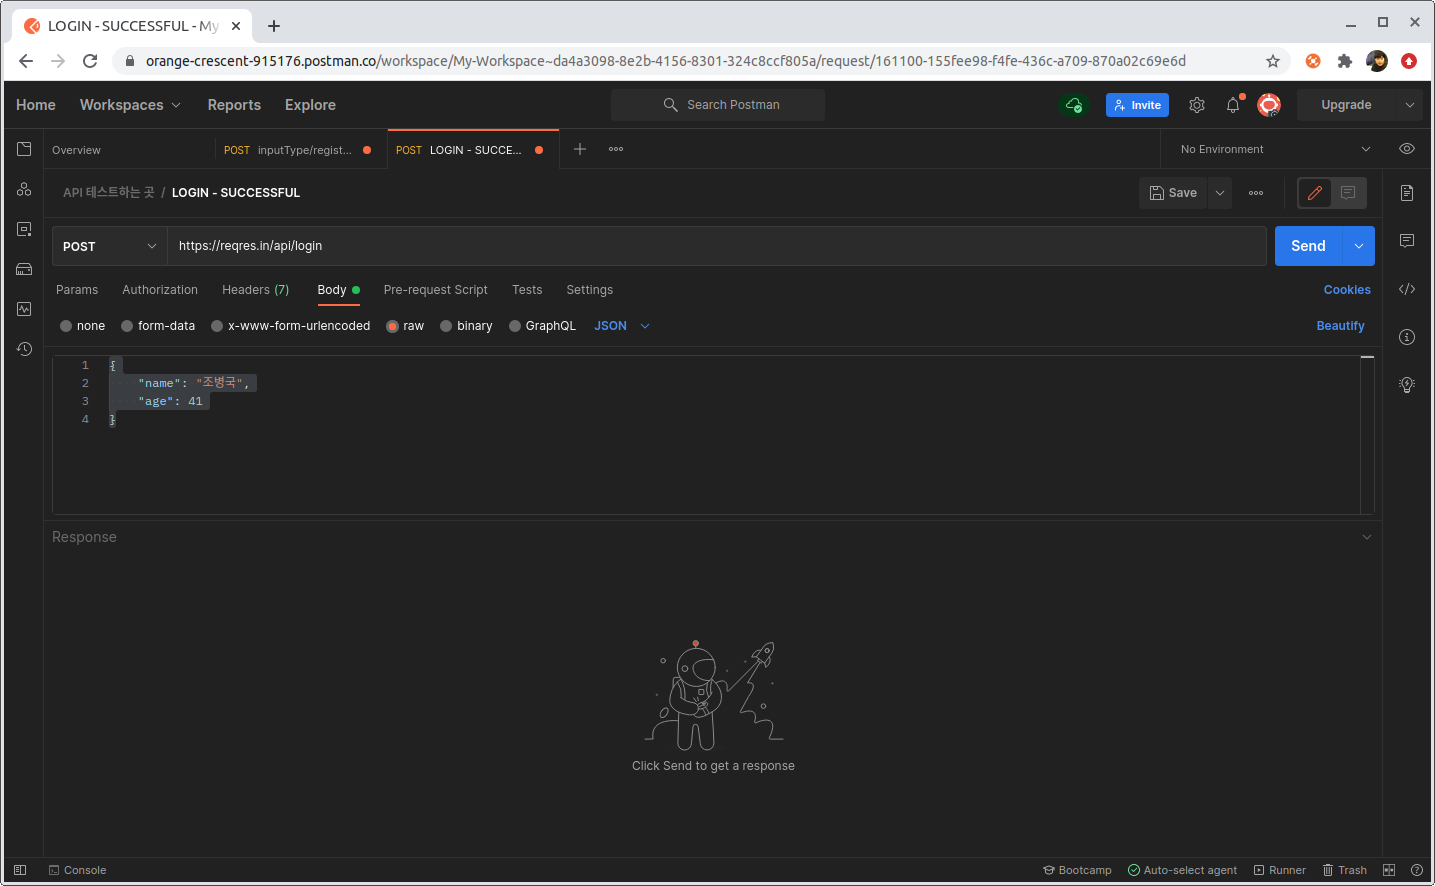Switch to comment mode icon
Image resolution: width=1435 pixels, height=886 pixels.
click(x=1348, y=193)
